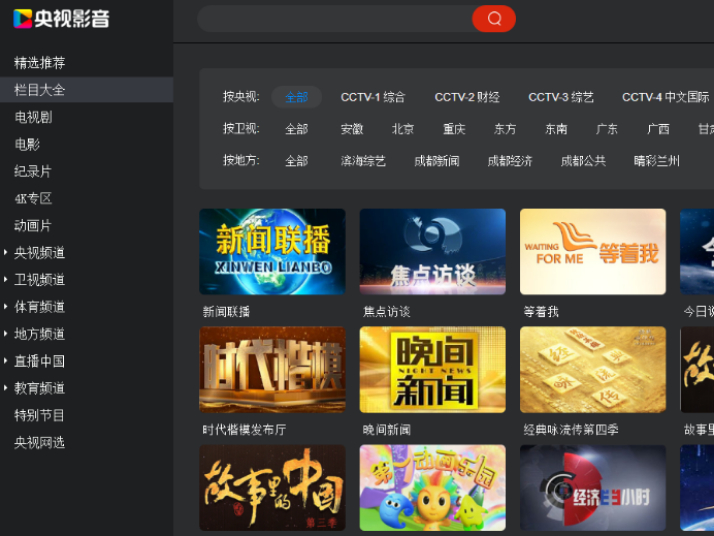Filter by CCTV-1 综合
The height and width of the screenshot is (536, 714).
point(372,97)
